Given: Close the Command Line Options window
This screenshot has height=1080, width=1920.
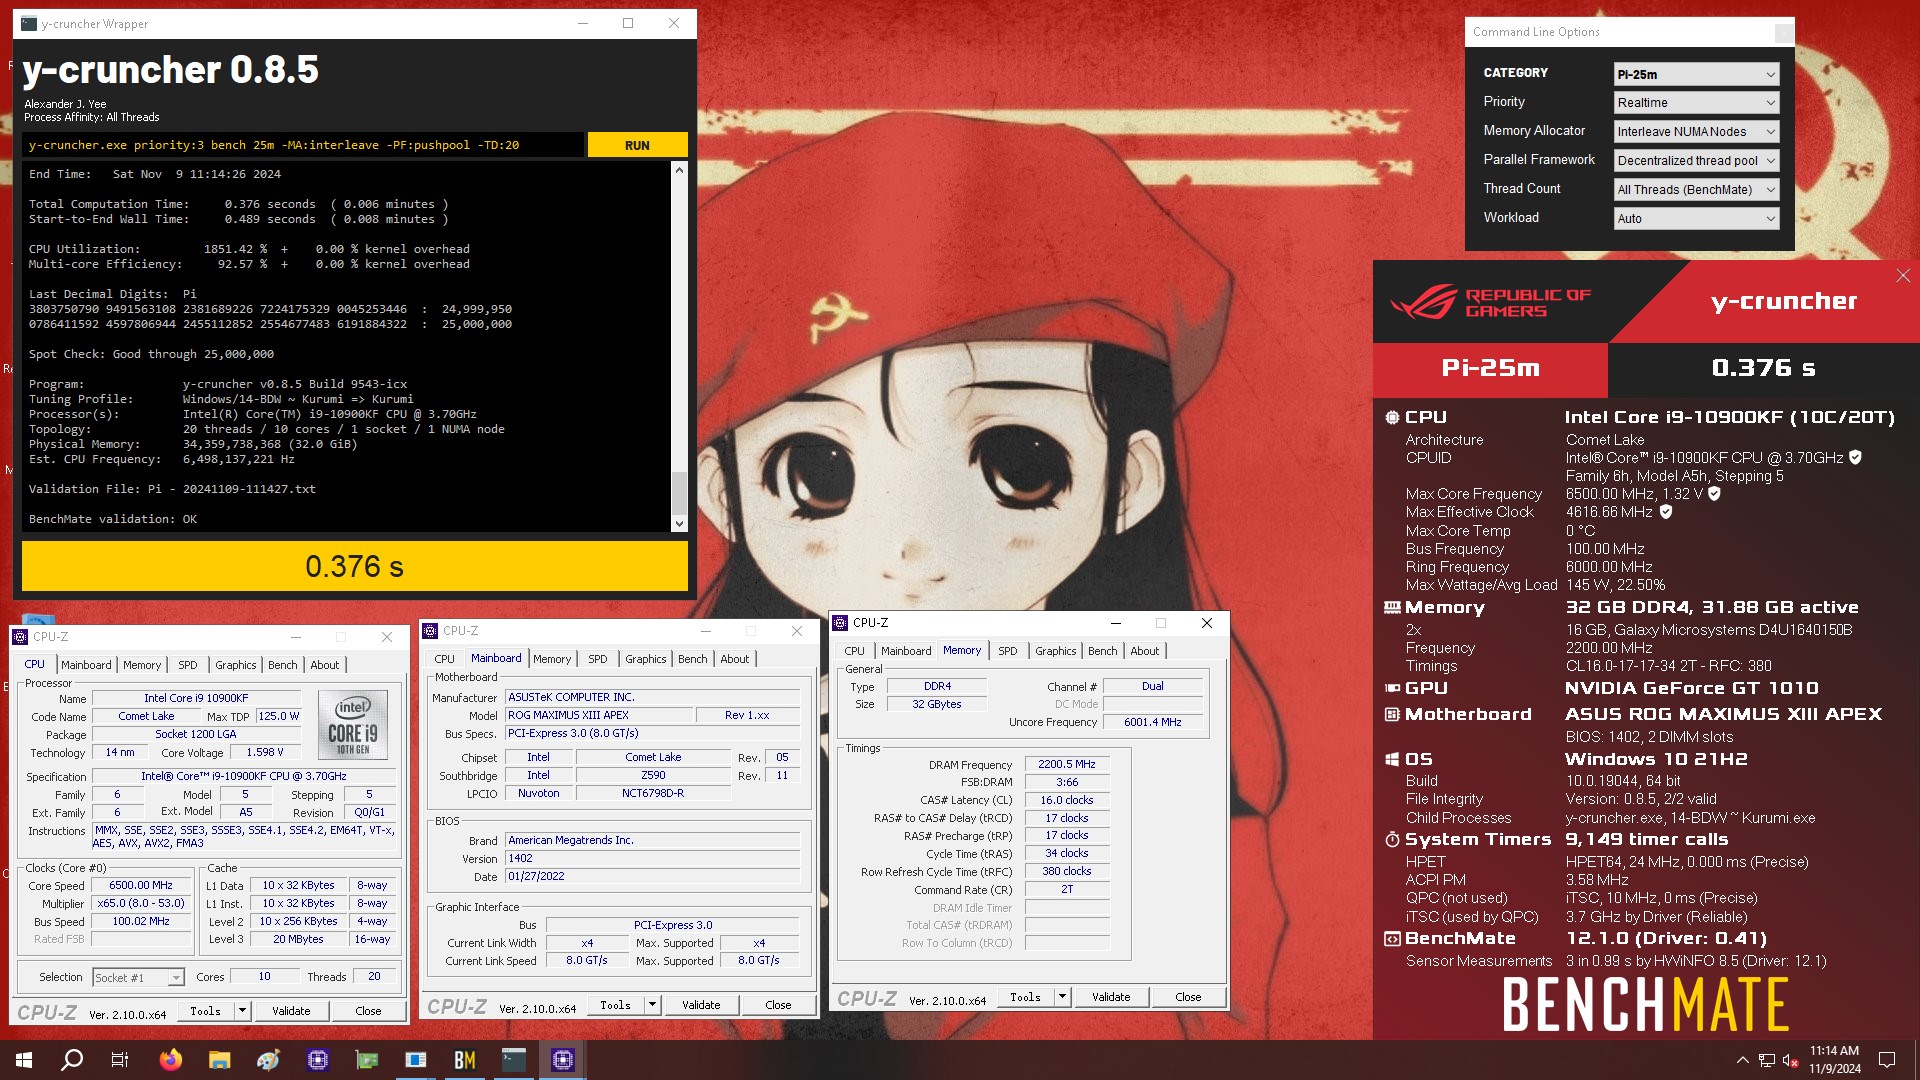Looking at the screenshot, I should (1783, 32).
